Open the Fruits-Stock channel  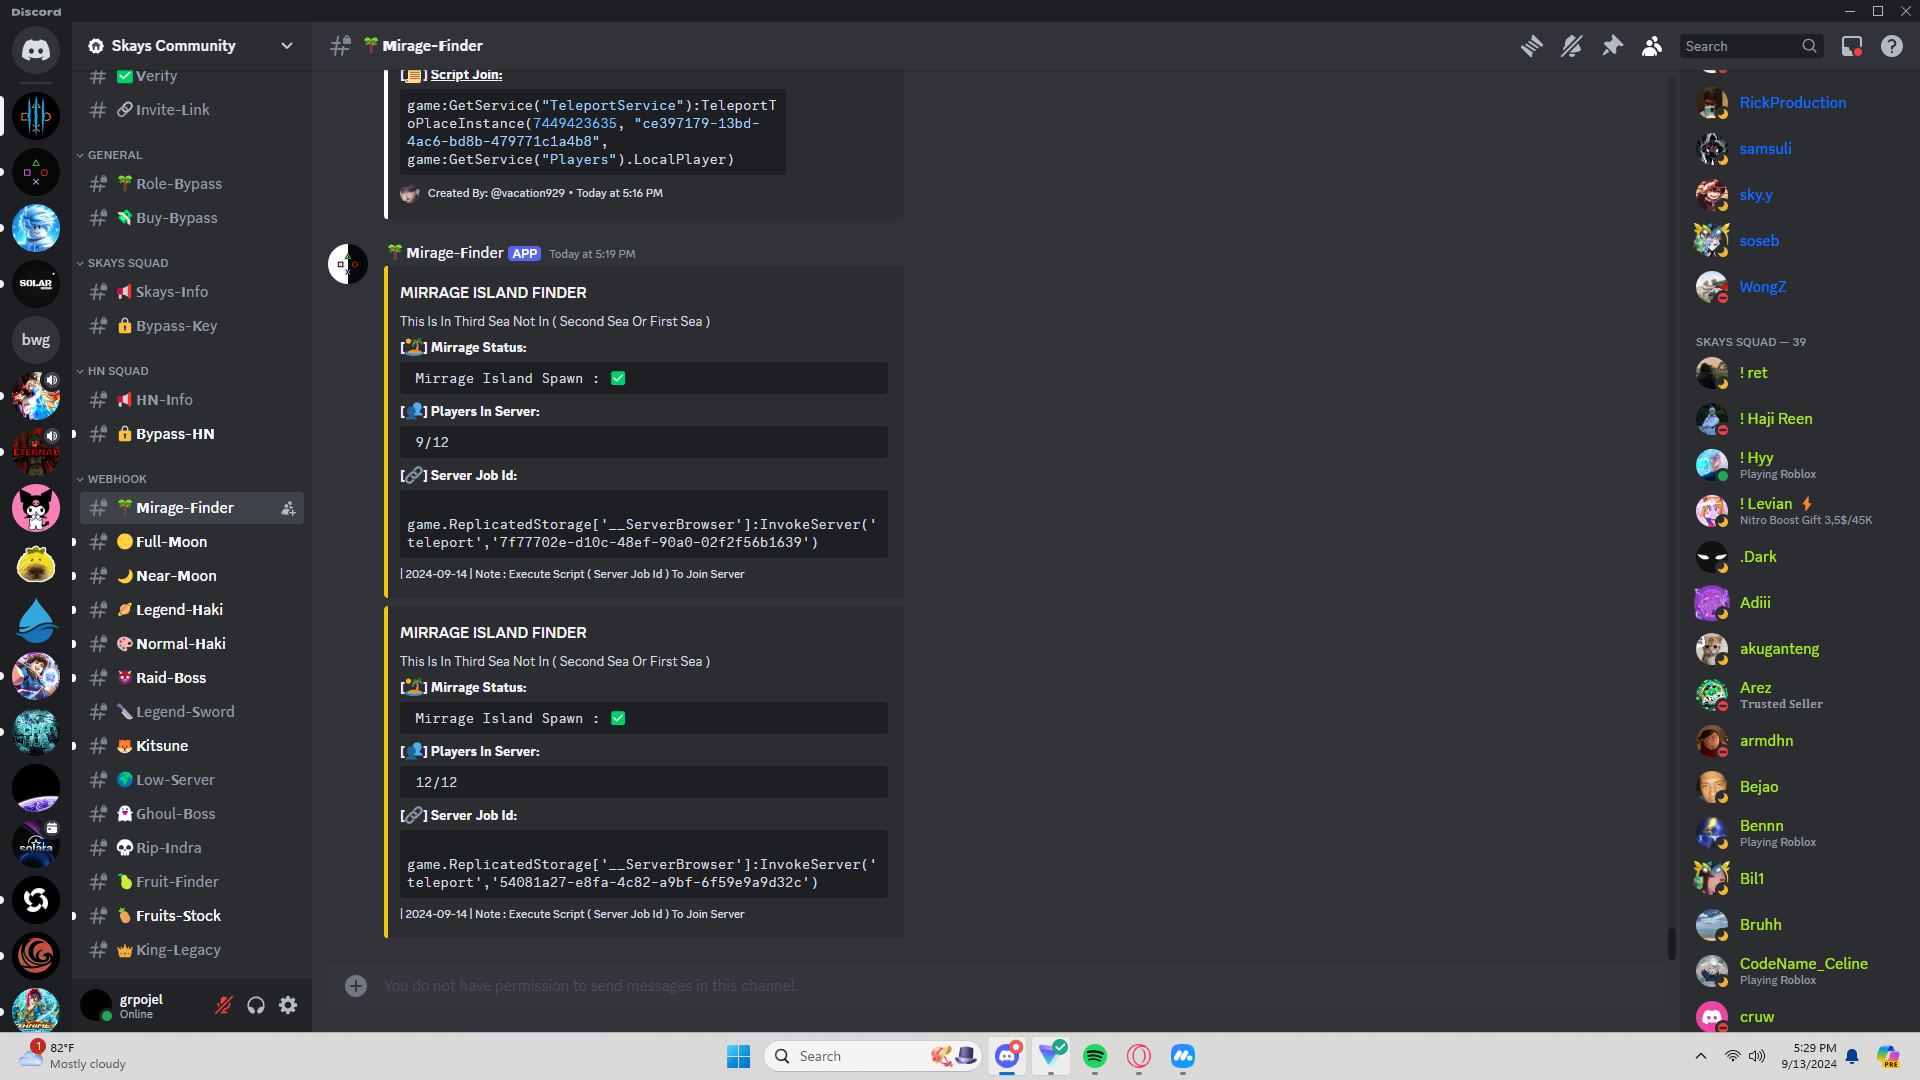click(x=192, y=916)
